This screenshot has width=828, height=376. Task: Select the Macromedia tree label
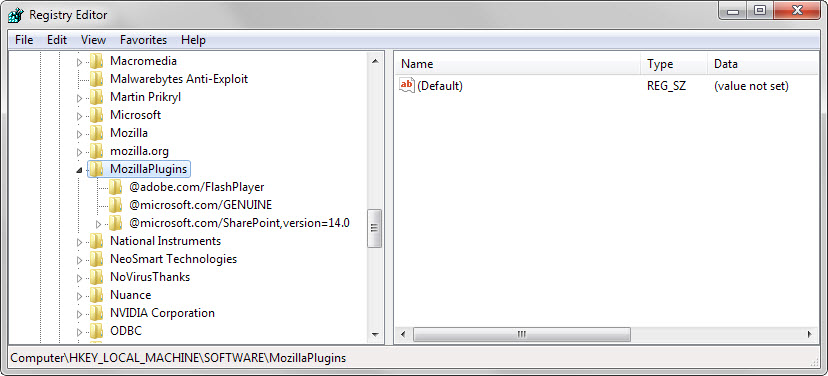click(x=143, y=61)
